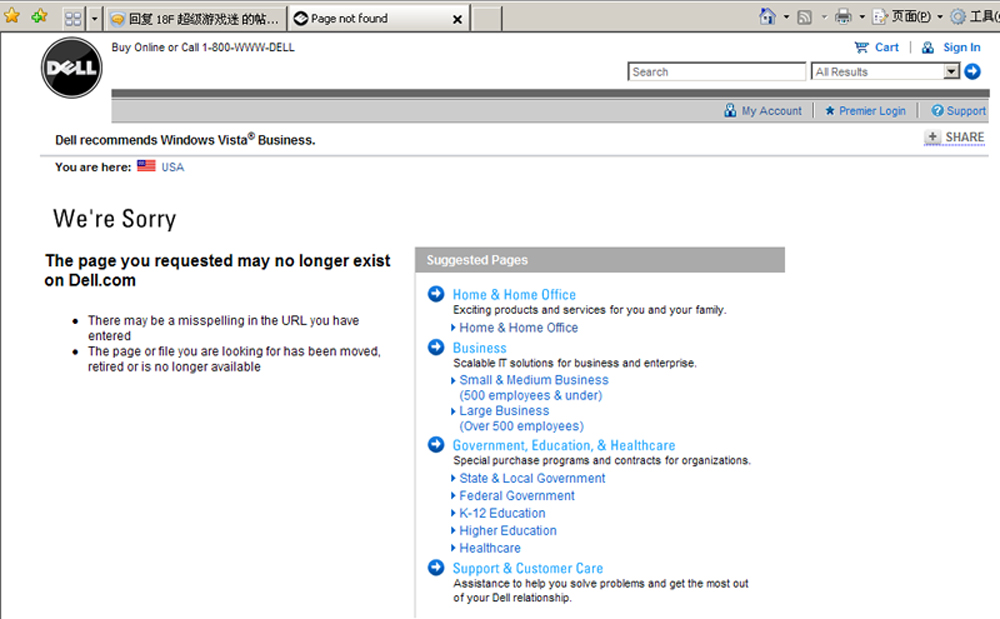Click the Premier Login star icon
Image resolution: width=1000 pixels, height=619 pixels.
coord(830,111)
